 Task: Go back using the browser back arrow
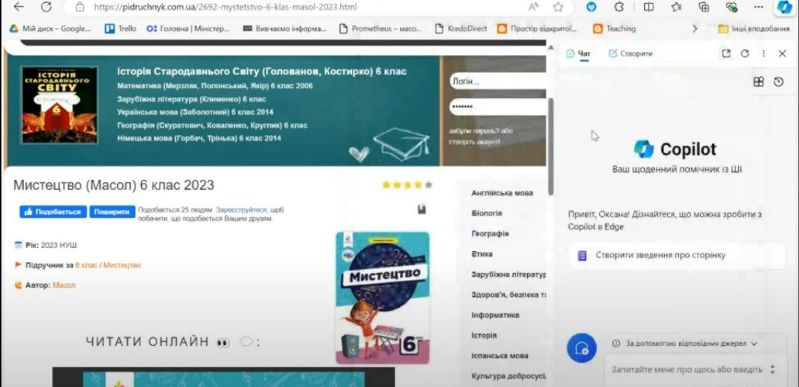pyautogui.click(x=18, y=7)
